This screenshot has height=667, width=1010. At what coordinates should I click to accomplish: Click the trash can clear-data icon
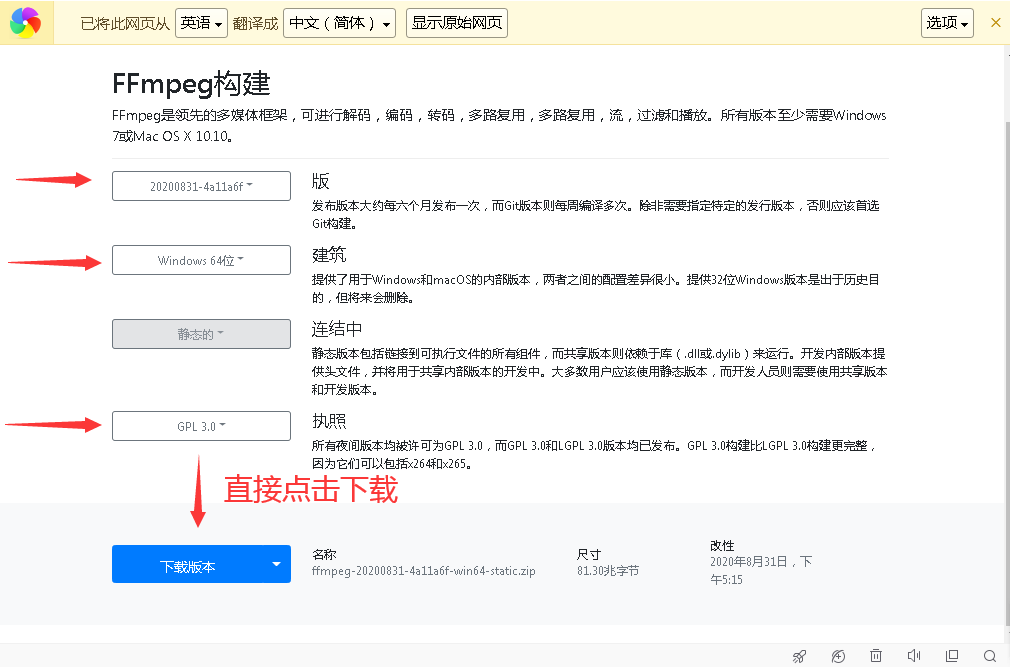876,655
